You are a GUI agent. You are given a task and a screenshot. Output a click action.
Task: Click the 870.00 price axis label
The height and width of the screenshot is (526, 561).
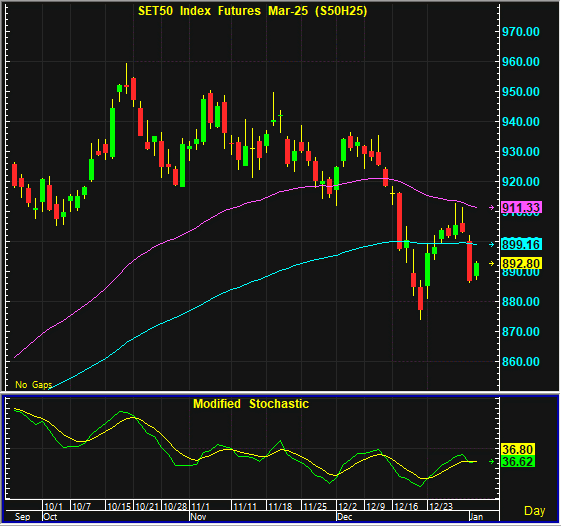coord(521,332)
